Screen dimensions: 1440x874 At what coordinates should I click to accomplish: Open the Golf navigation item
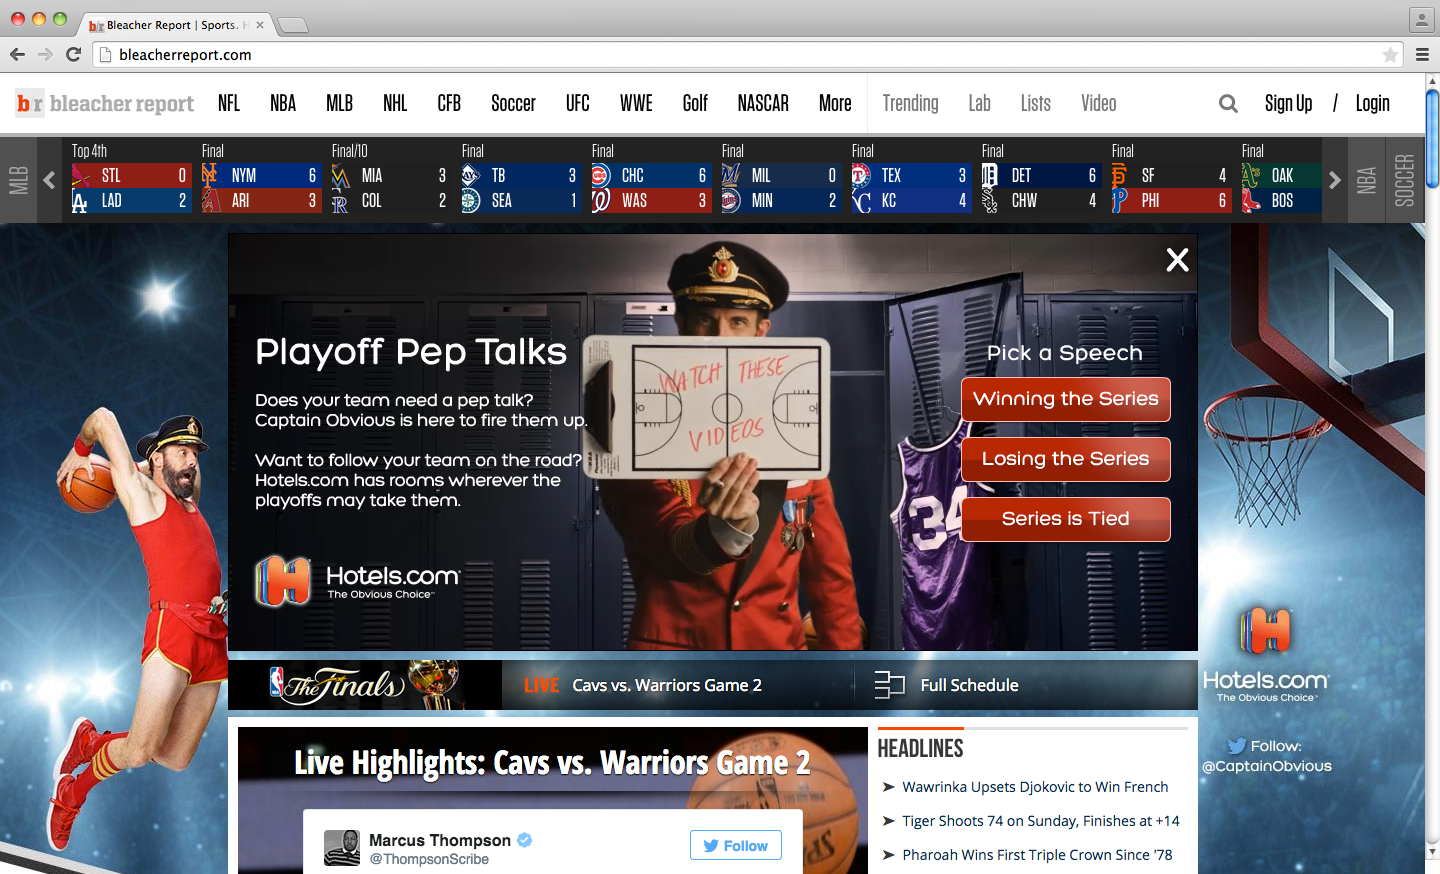tap(695, 103)
